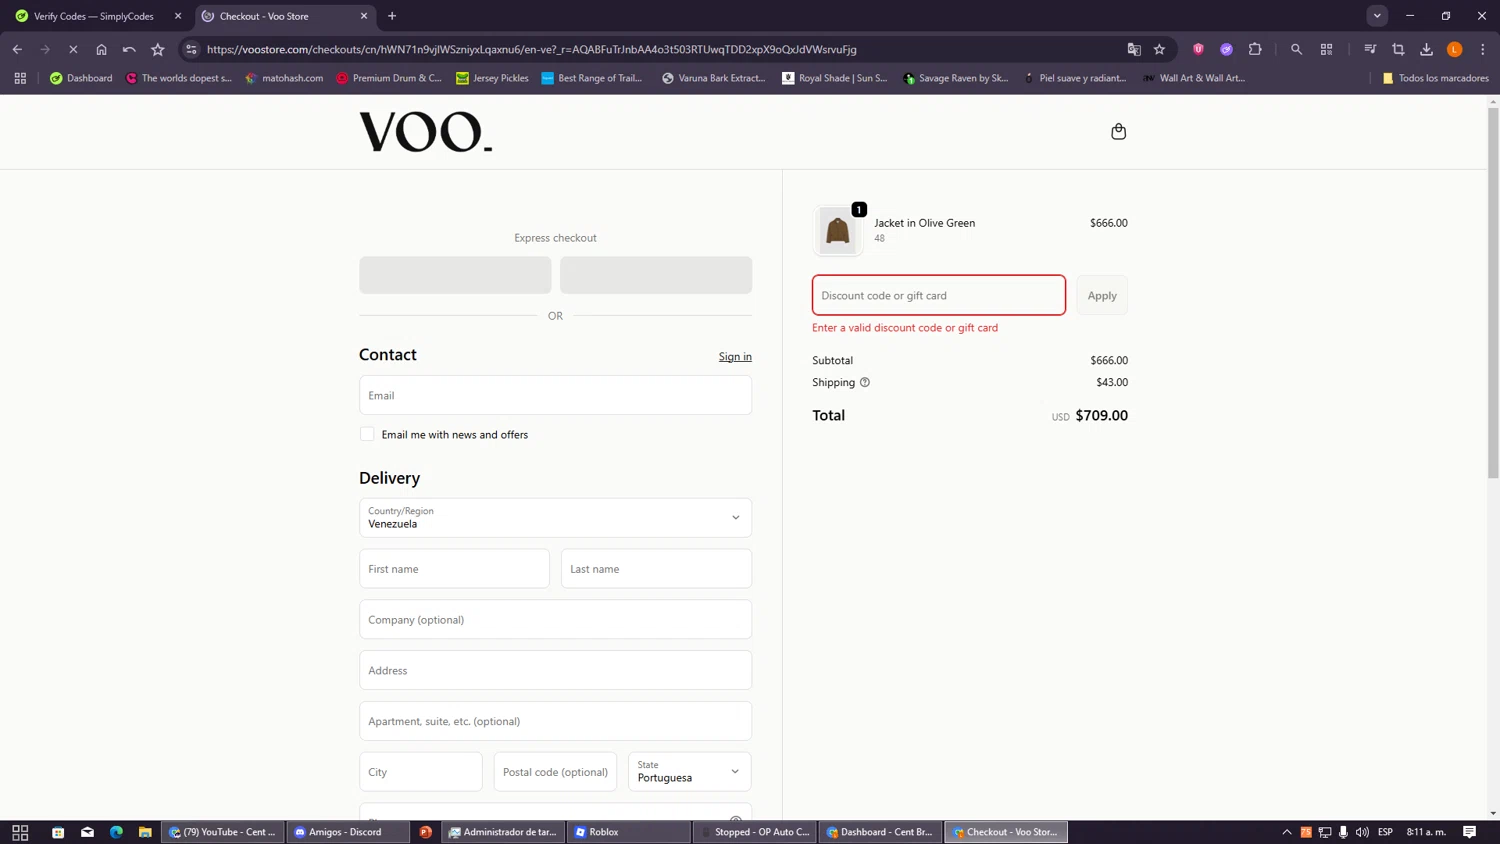This screenshot has height=844, width=1500.
Task: Click the page vertical scrollbar
Action: [1493, 292]
